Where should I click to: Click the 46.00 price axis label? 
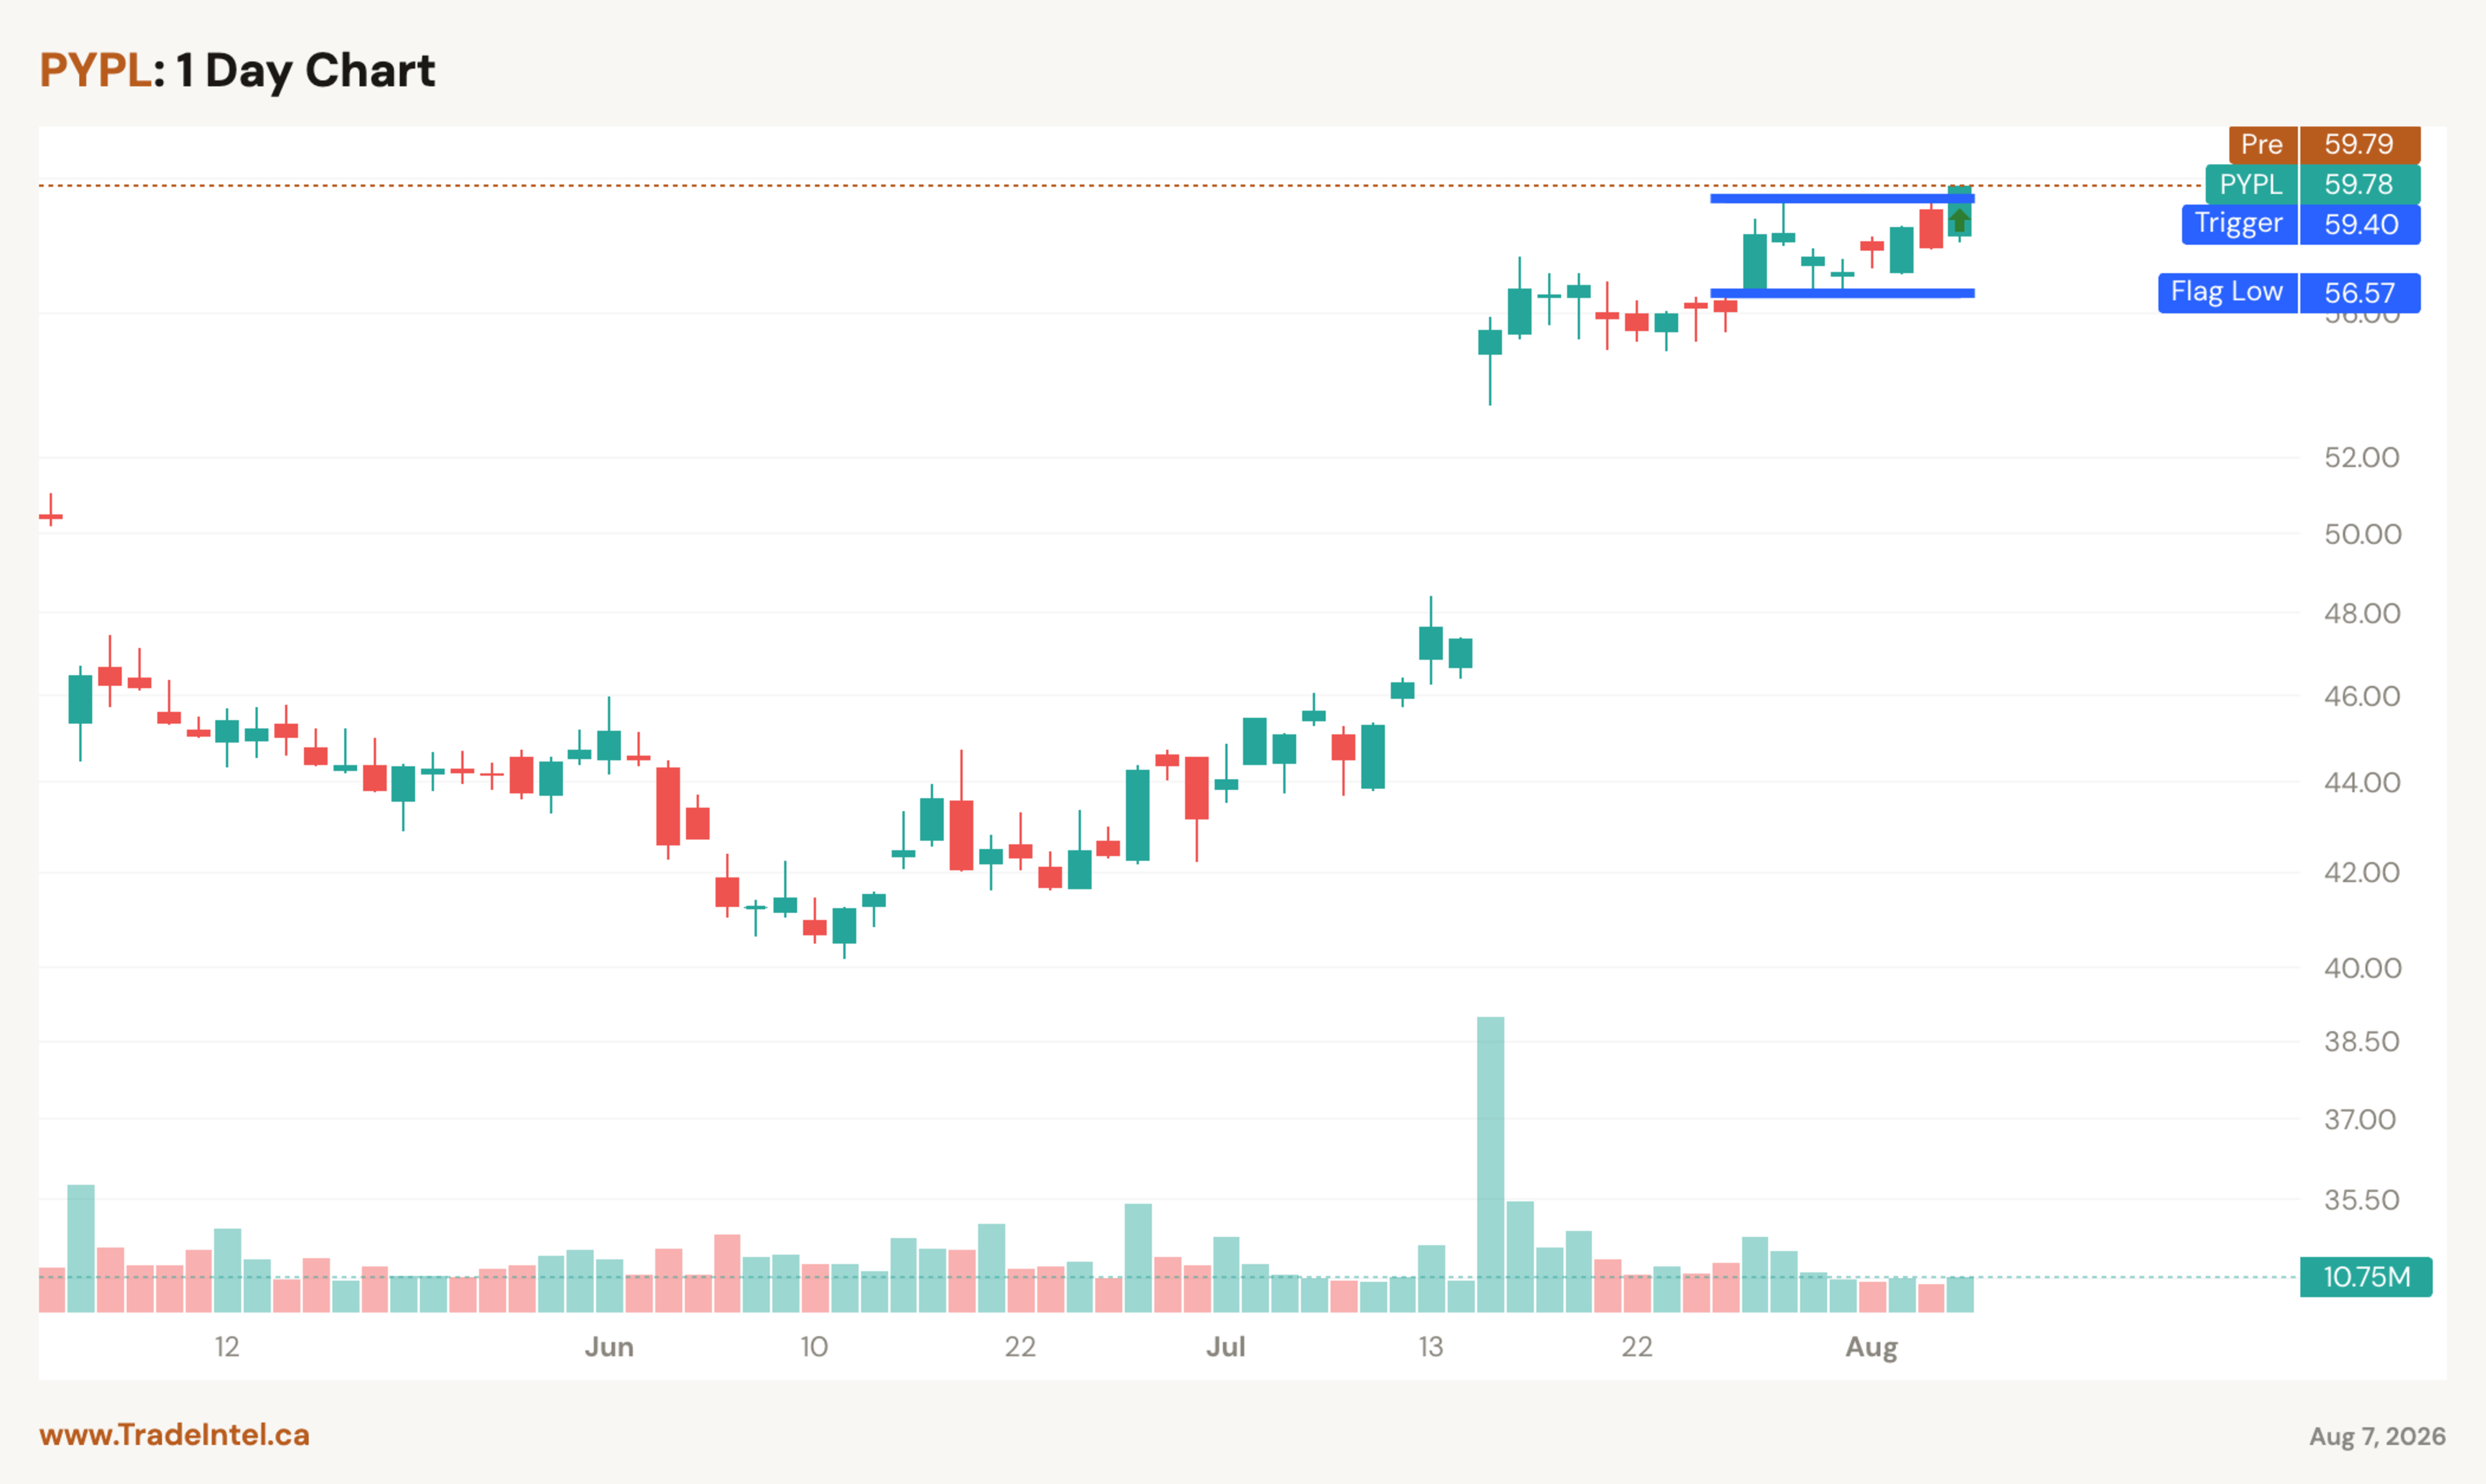click(2362, 696)
